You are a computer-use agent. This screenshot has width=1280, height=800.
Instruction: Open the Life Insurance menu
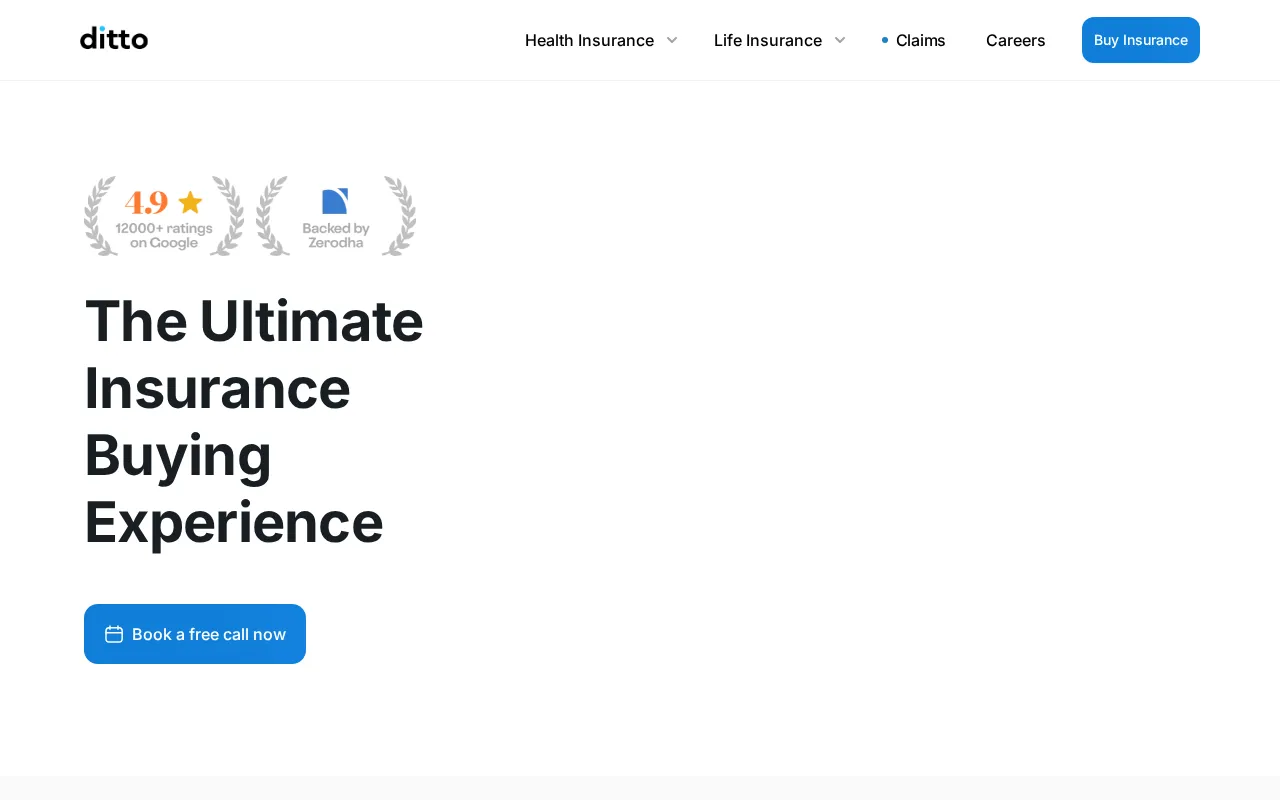tap(767, 40)
